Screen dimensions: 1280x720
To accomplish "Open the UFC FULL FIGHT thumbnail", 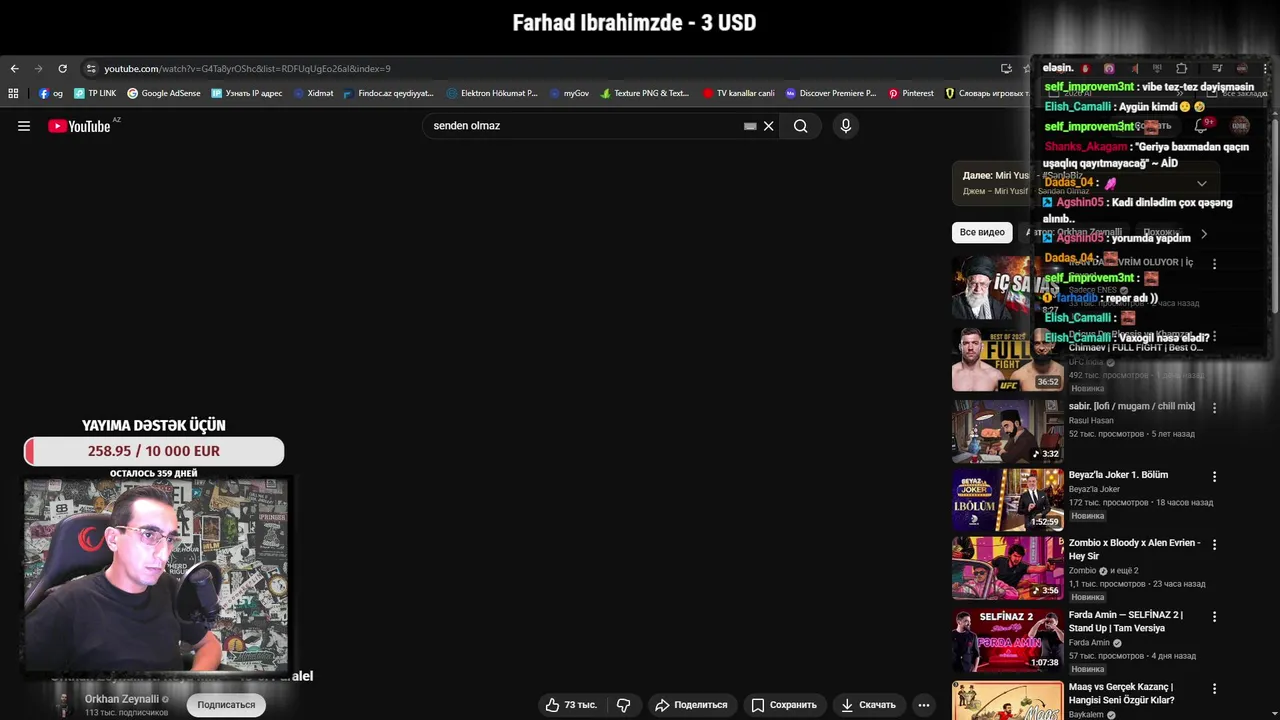I will pyautogui.click(x=1007, y=360).
